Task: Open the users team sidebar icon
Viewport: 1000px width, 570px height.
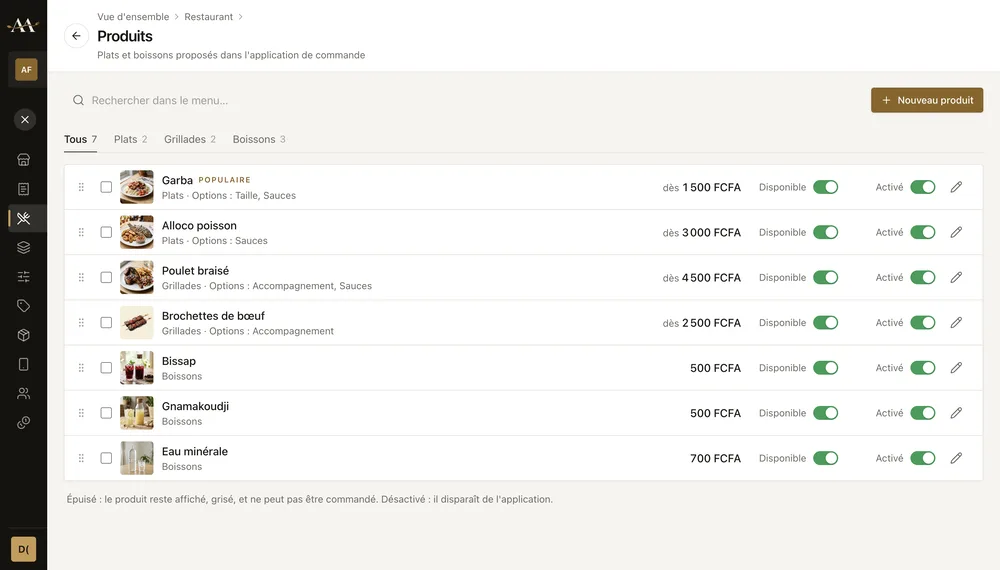Action: tap(24, 393)
